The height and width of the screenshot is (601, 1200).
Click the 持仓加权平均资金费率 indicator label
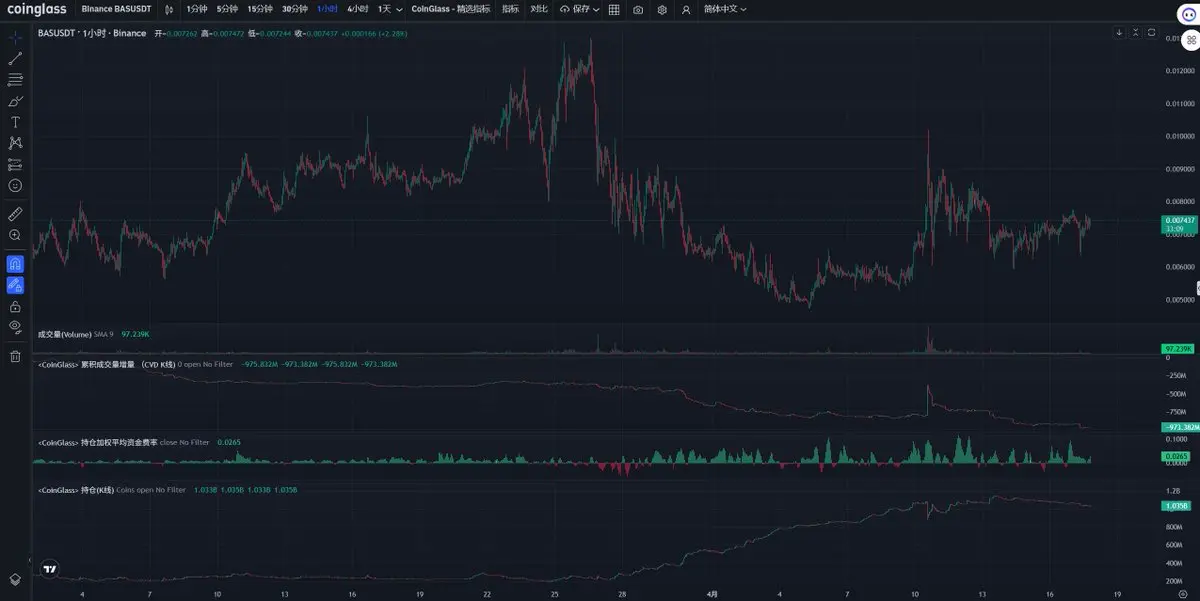tap(96, 442)
